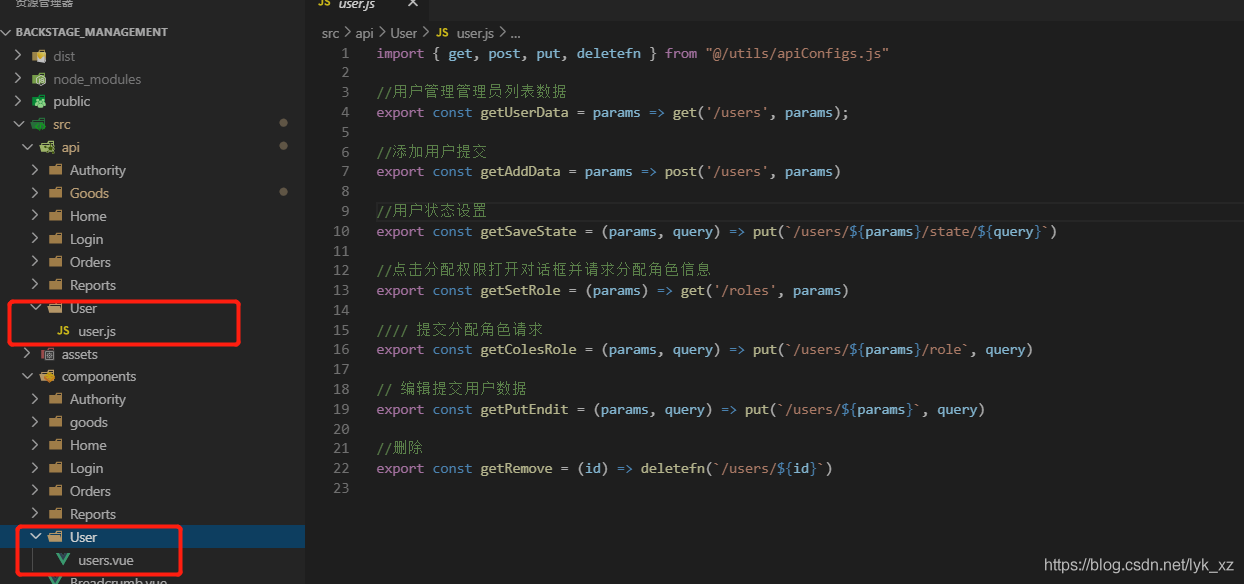Screen dimensions: 1244x584
Task: Click the public folder icon
Action: coord(39,101)
